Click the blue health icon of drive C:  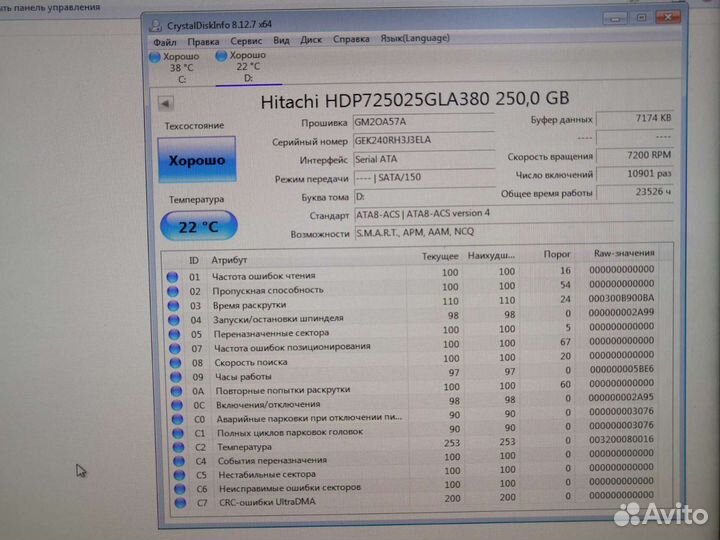point(155,57)
